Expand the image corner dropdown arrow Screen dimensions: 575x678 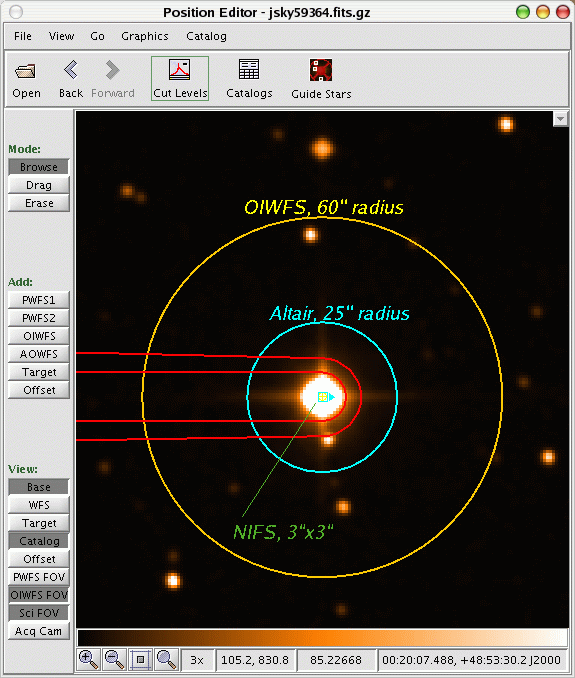[x=560, y=118]
